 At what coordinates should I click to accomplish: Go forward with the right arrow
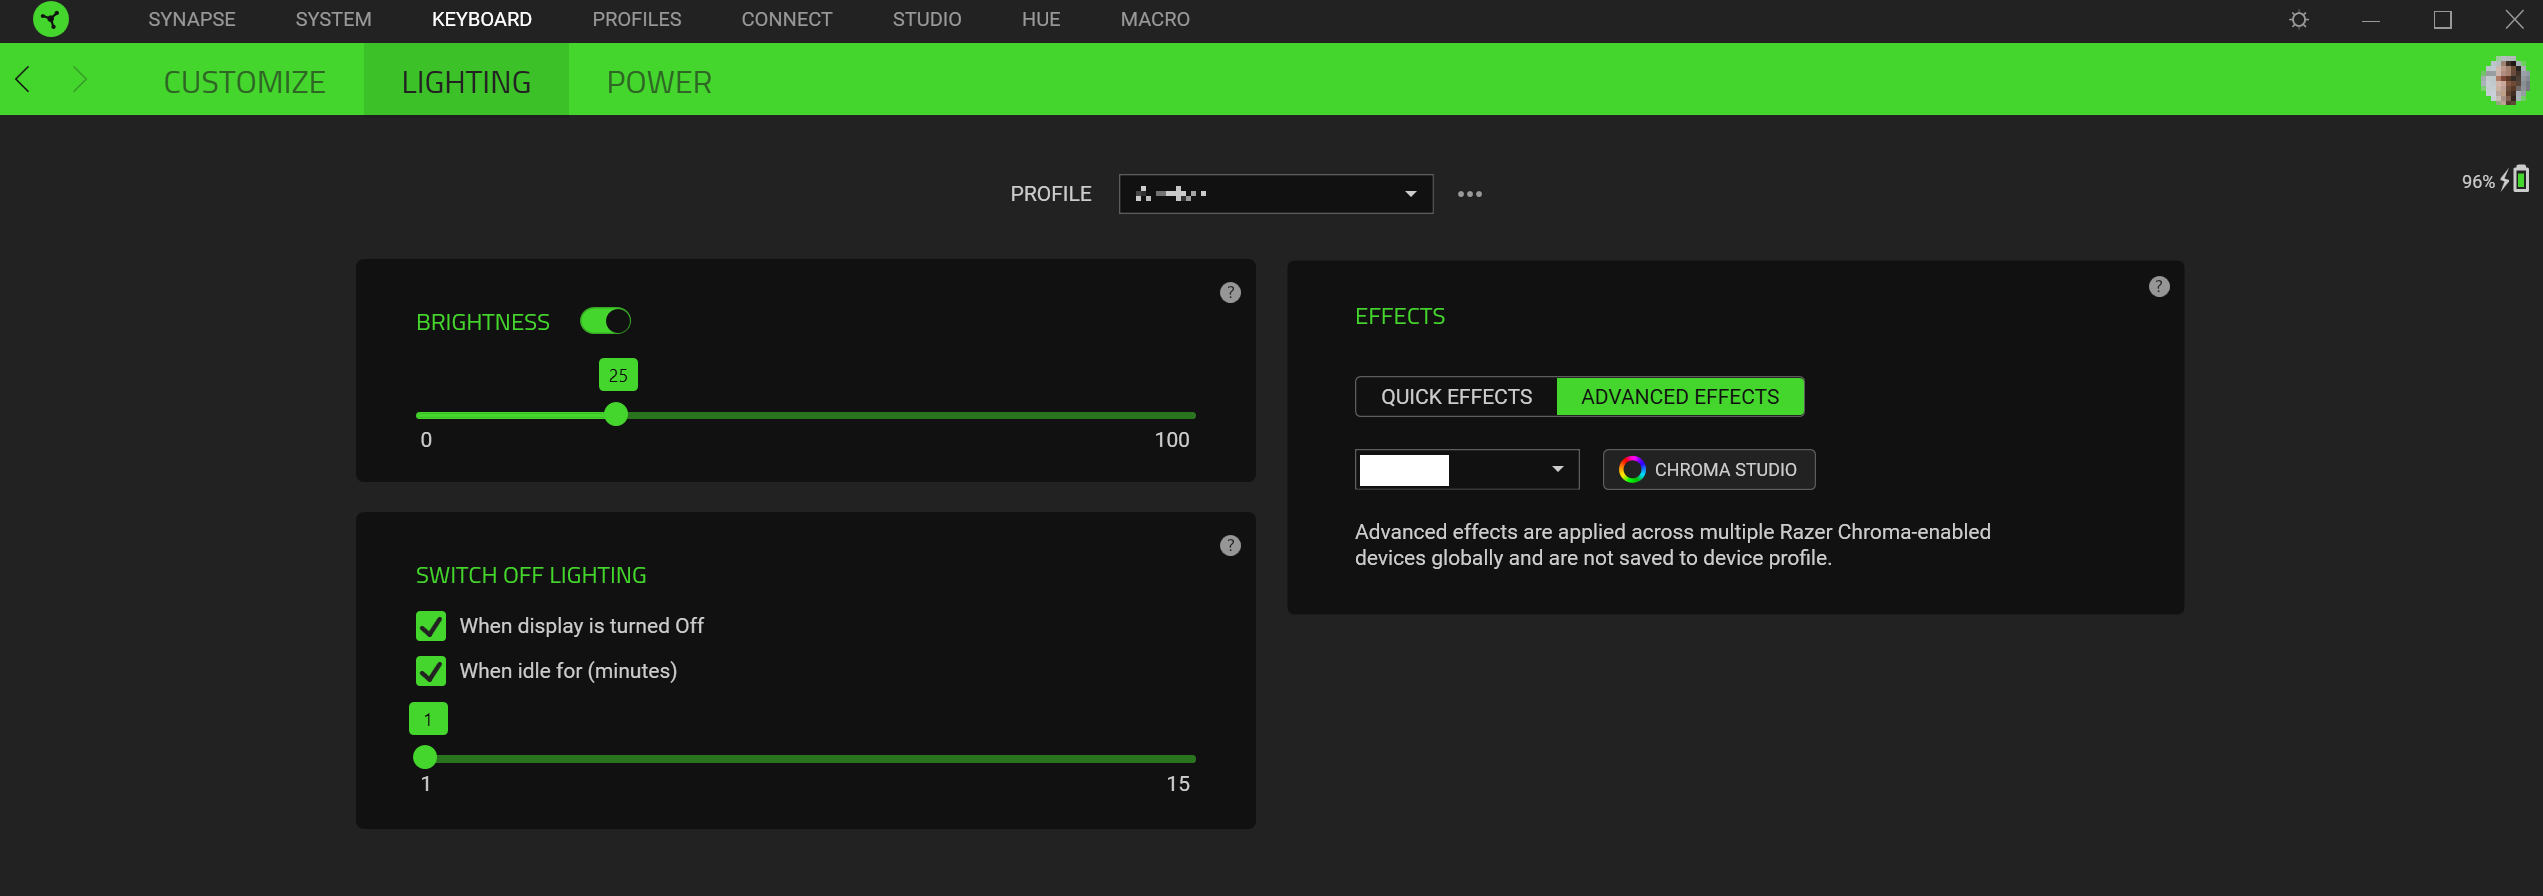tap(80, 79)
